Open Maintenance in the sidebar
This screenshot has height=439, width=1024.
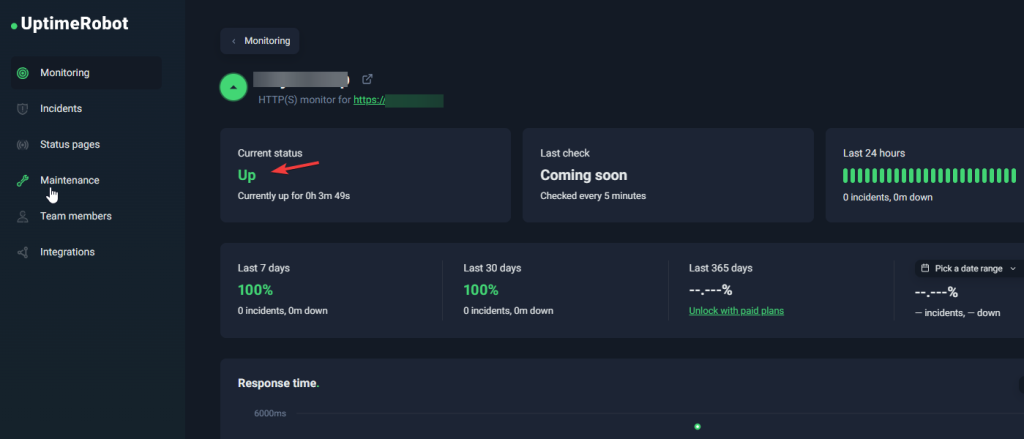click(x=86, y=180)
